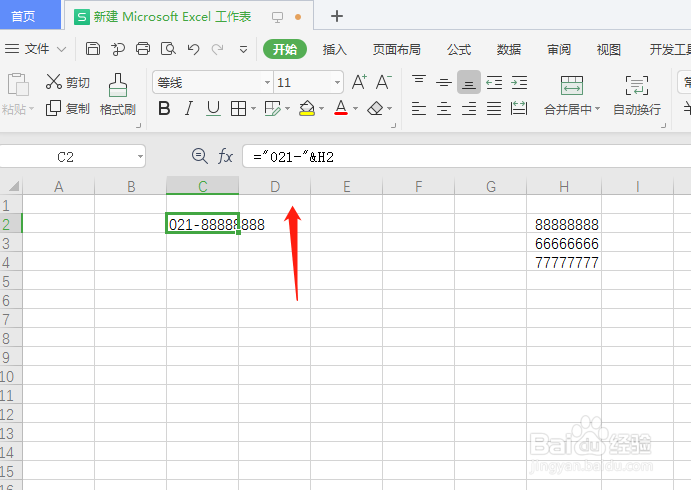Click the formula zoom magnifier icon

tap(200, 156)
